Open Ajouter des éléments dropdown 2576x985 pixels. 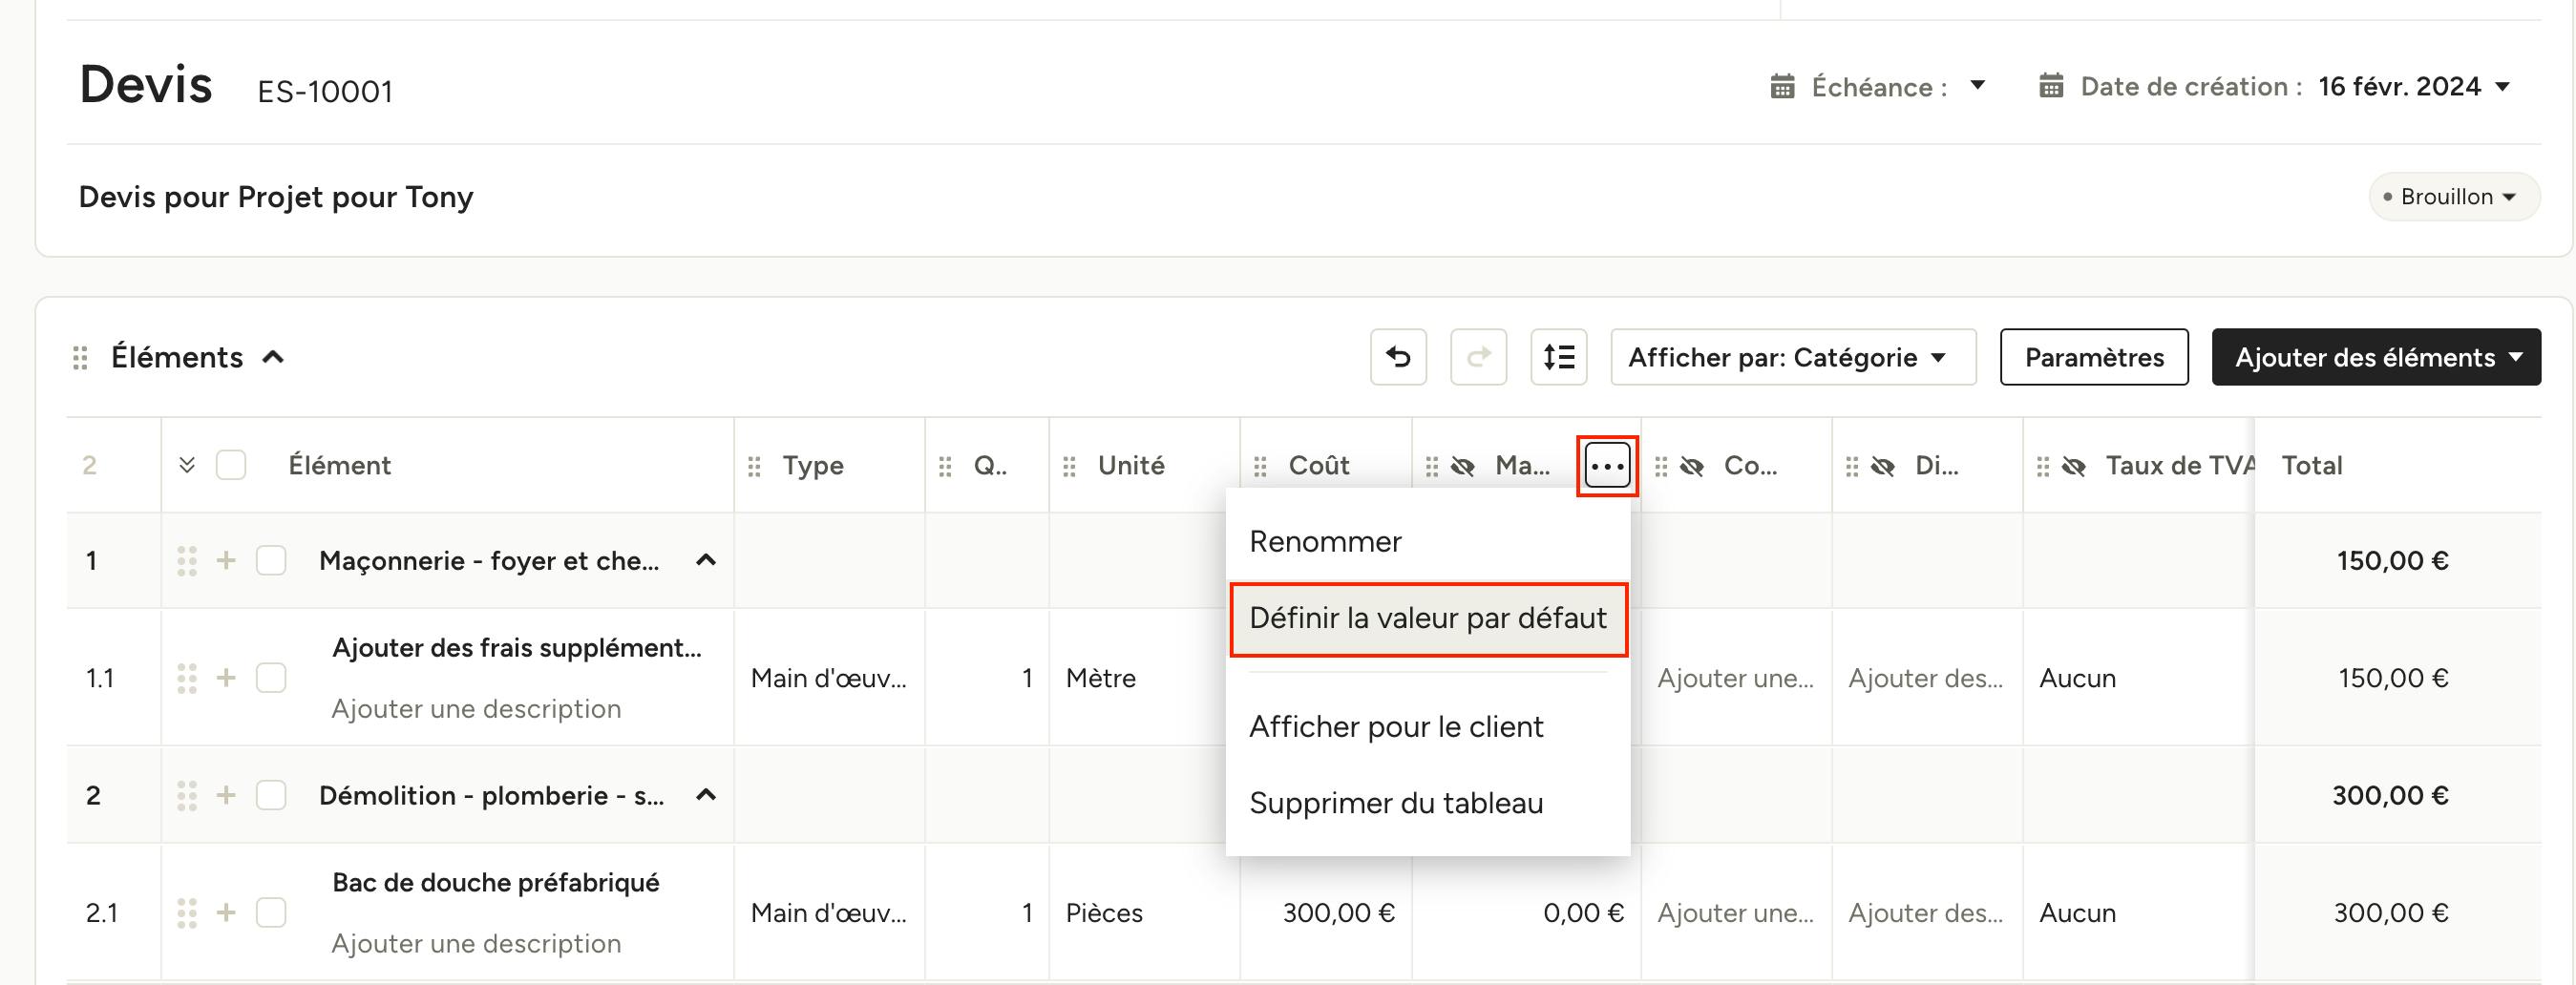2376,357
